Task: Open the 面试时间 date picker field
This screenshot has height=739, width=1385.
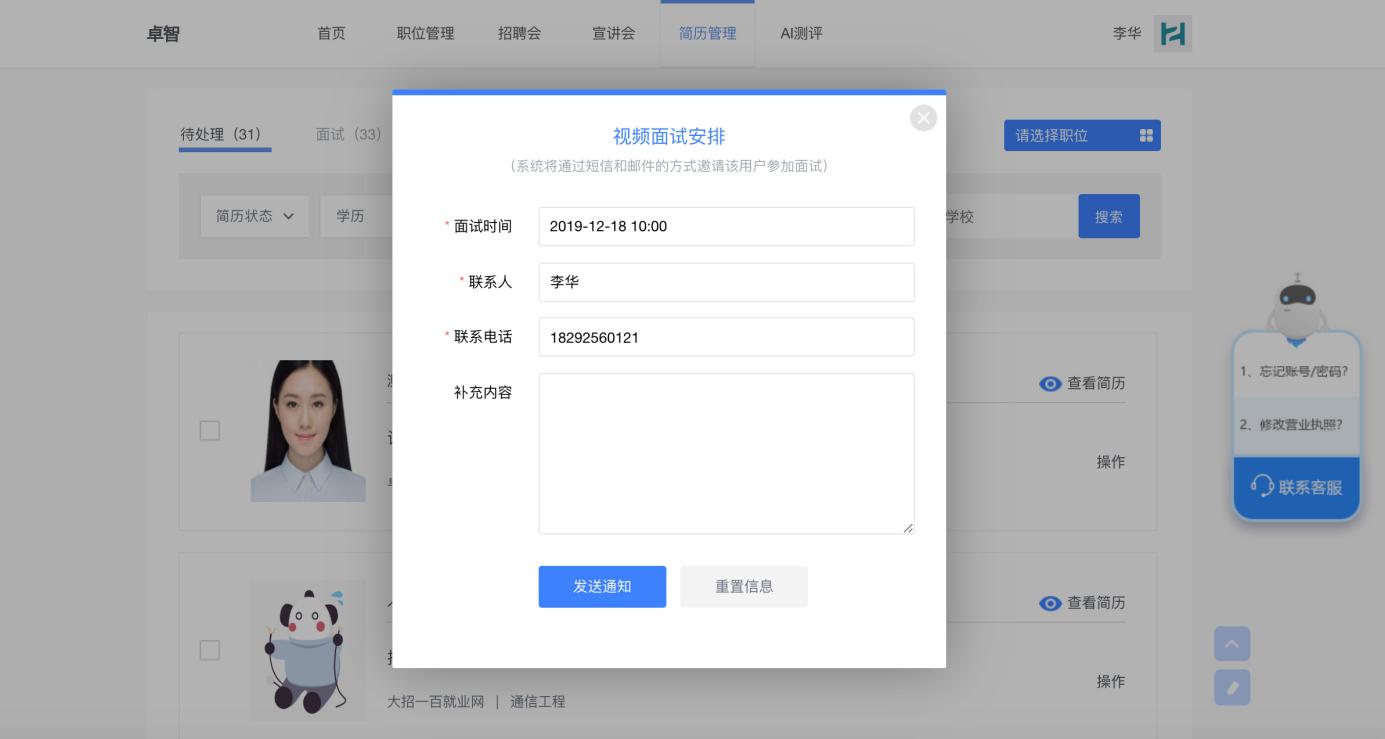Action: point(726,226)
